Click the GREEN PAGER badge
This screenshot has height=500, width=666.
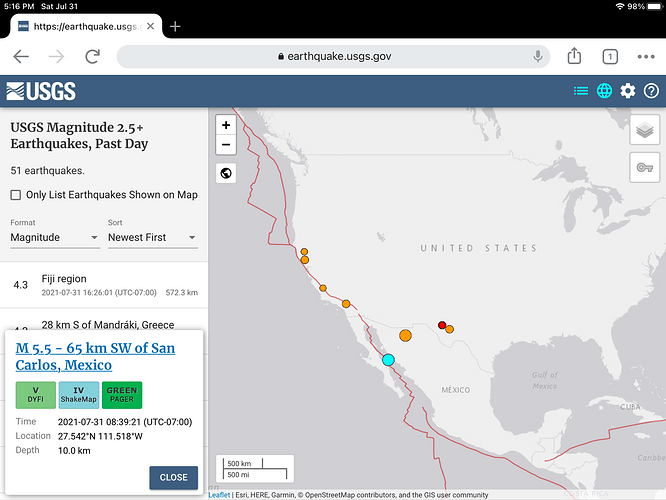(x=122, y=395)
